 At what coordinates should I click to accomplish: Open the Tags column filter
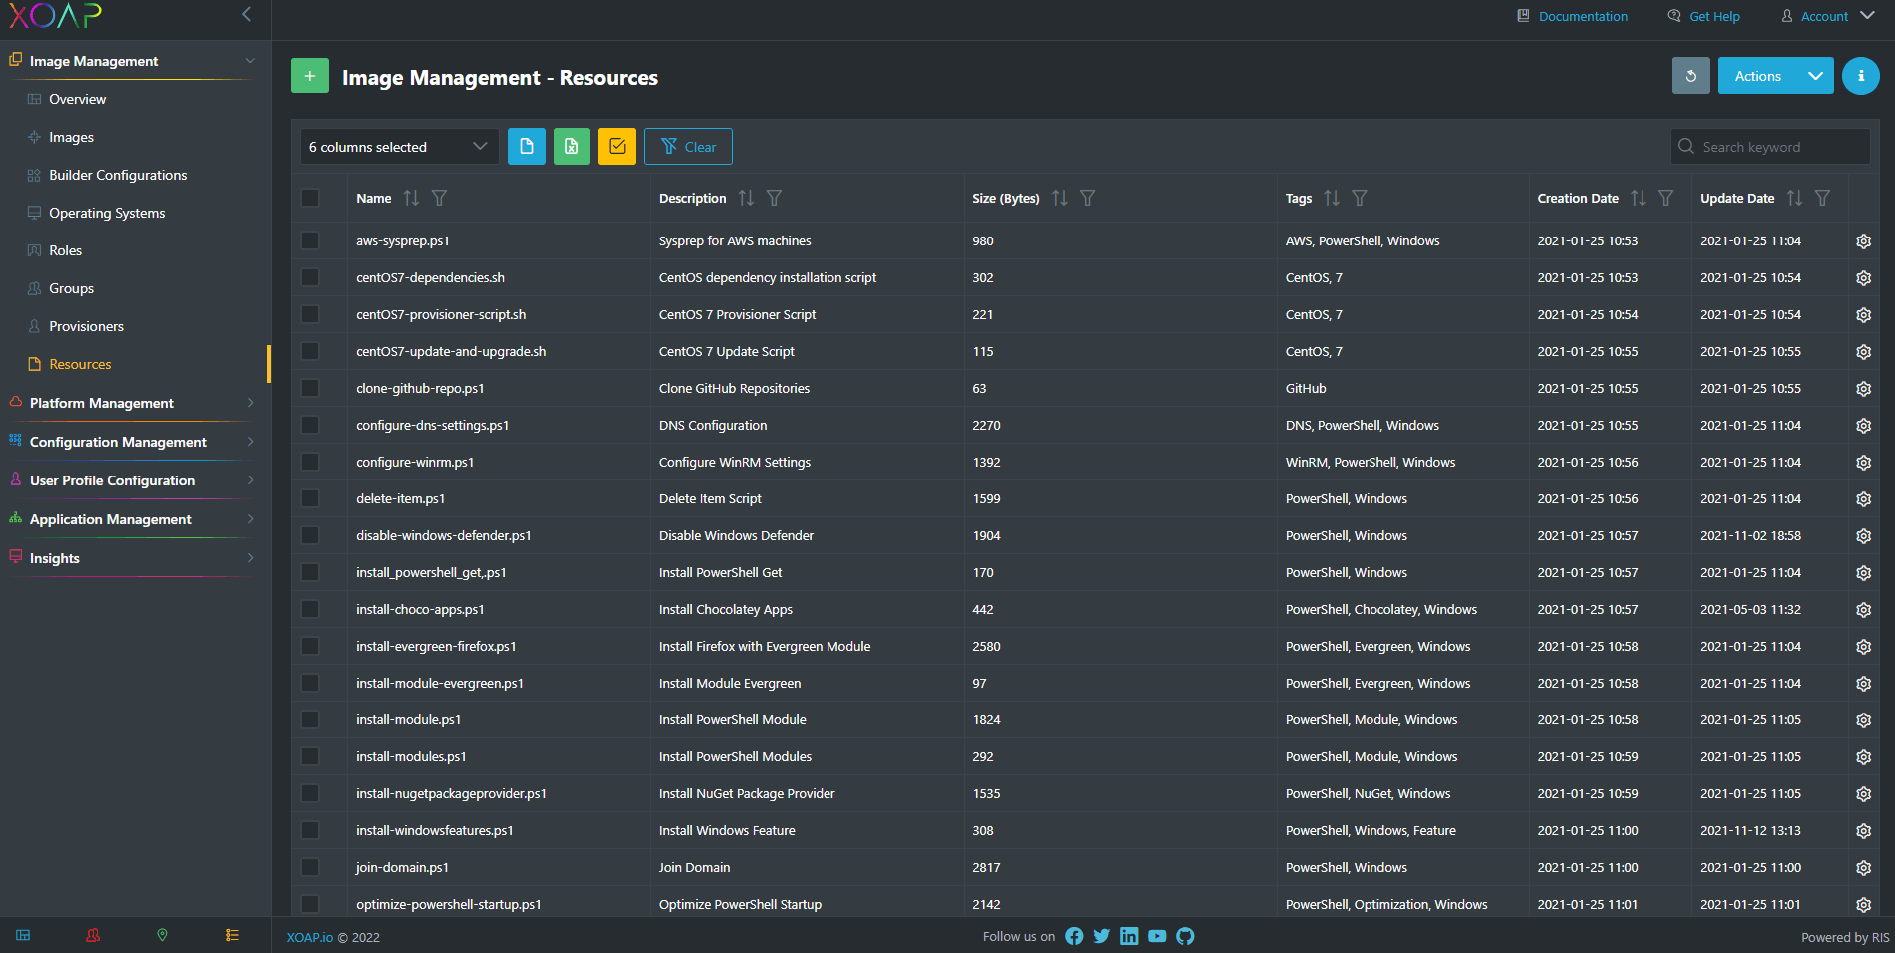point(1360,198)
